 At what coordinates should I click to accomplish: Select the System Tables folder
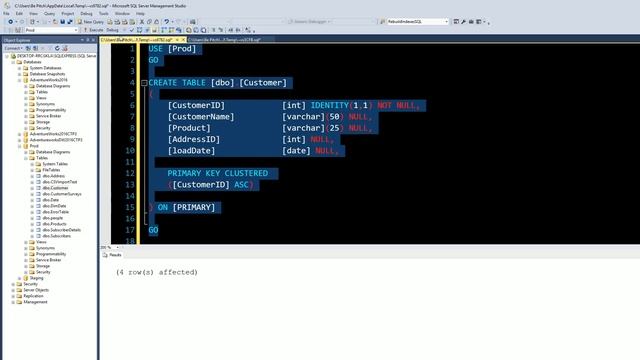coord(55,164)
